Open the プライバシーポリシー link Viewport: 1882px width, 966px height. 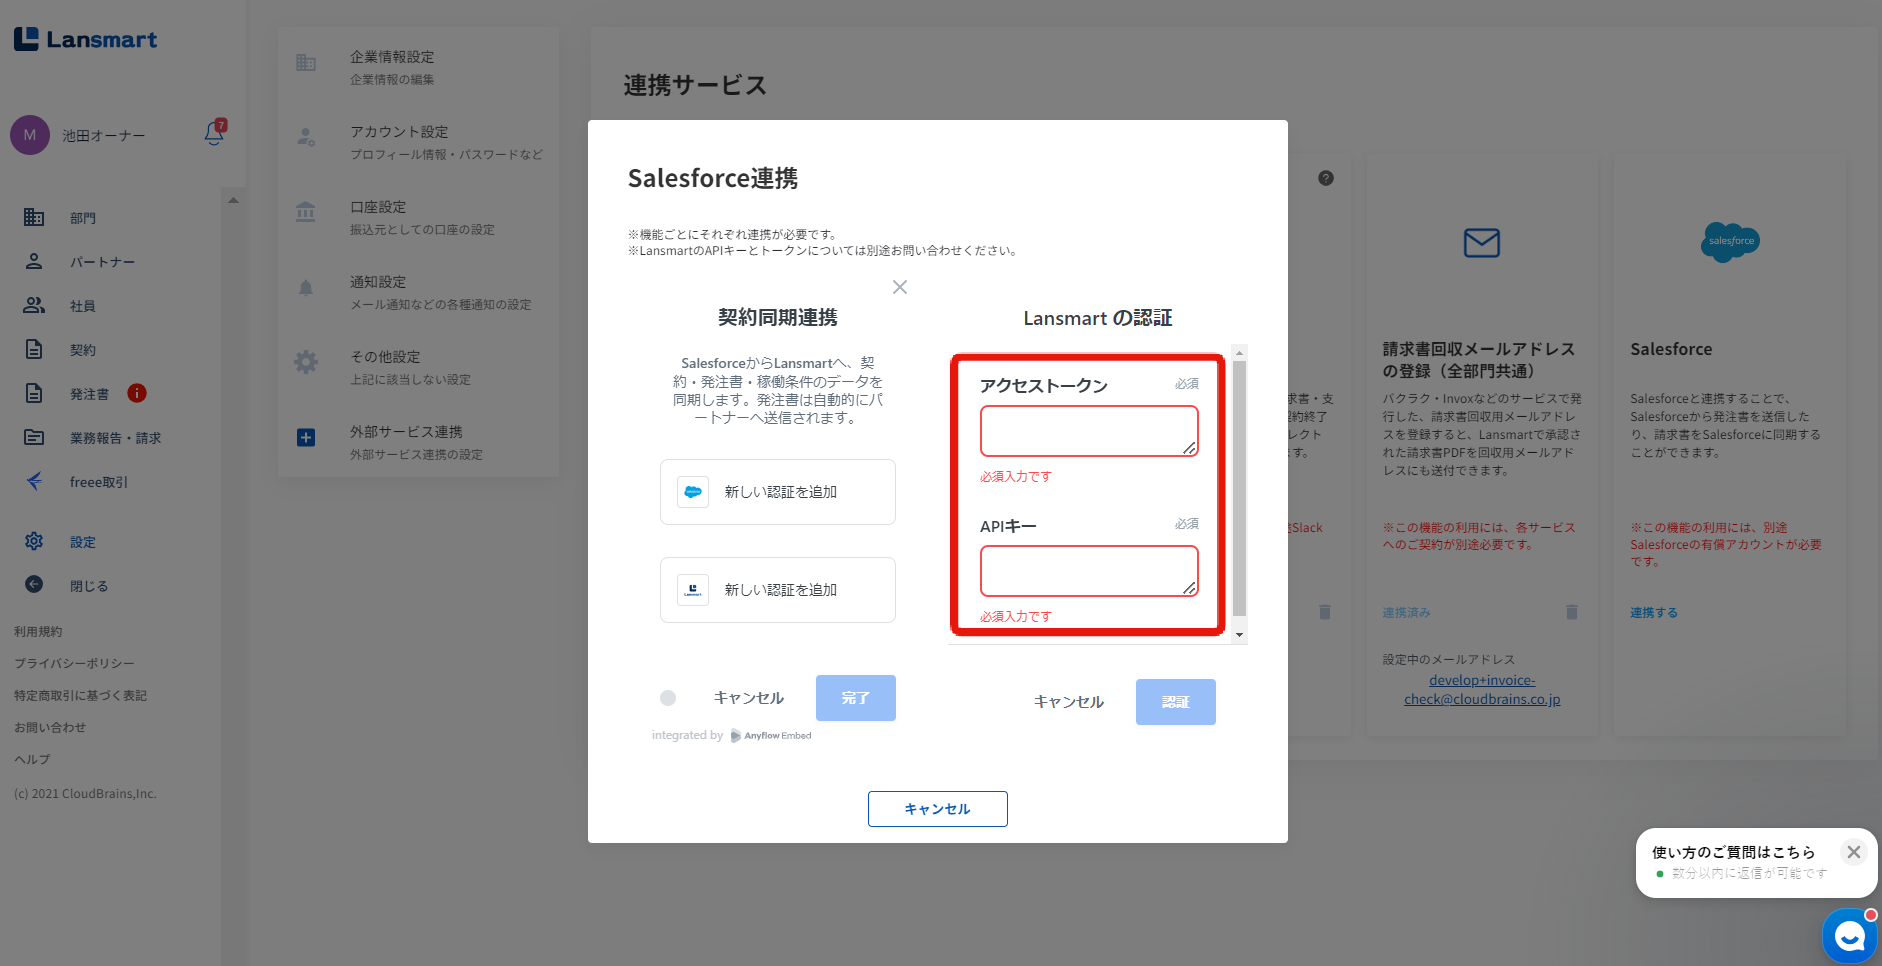point(74,664)
